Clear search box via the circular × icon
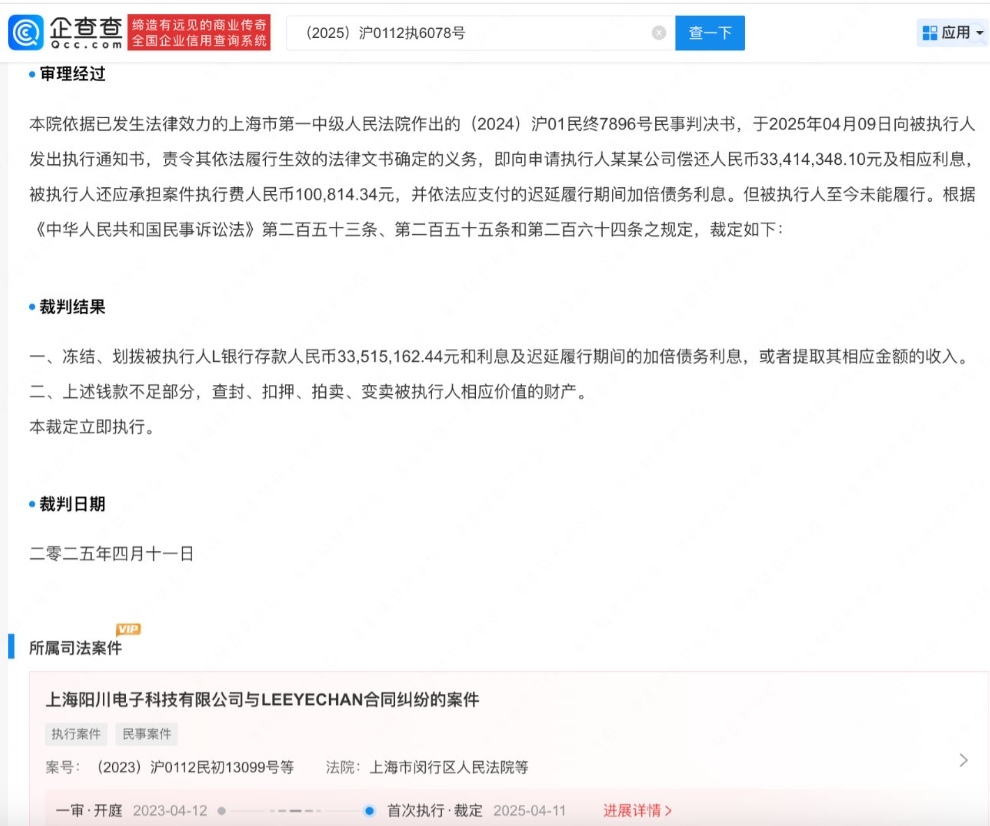The width and height of the screenshot is (990, 826). tap(657, 32)
